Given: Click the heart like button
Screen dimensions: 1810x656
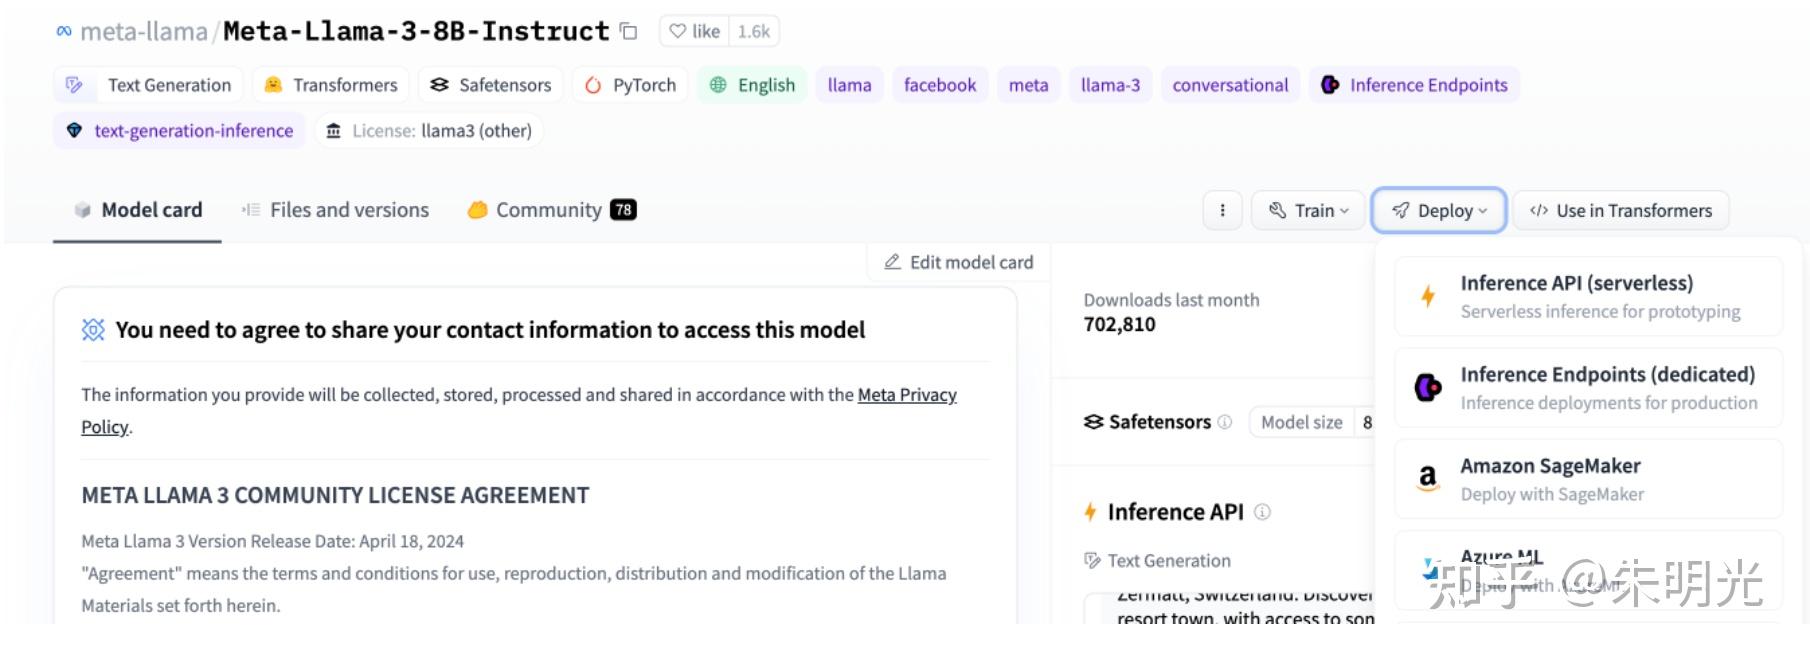Looking at the screenshot, I should point(695,32).
